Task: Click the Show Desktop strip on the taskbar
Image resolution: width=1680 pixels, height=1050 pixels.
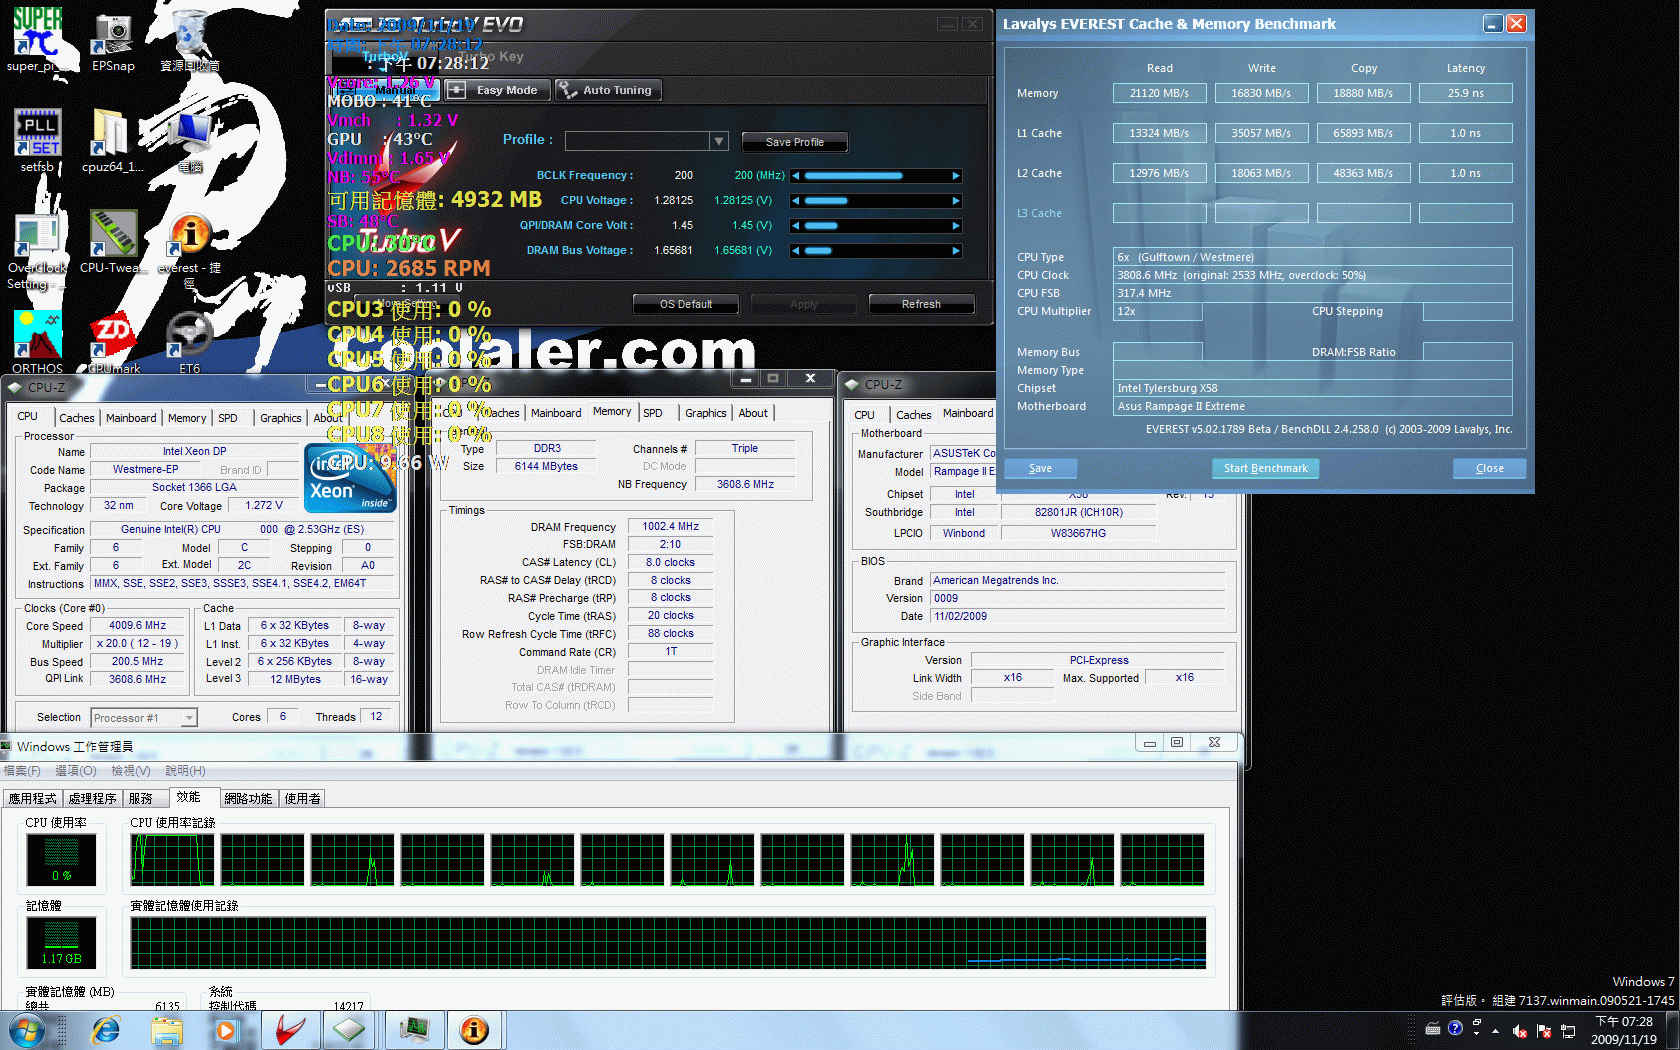Action: [1673, 1030]
